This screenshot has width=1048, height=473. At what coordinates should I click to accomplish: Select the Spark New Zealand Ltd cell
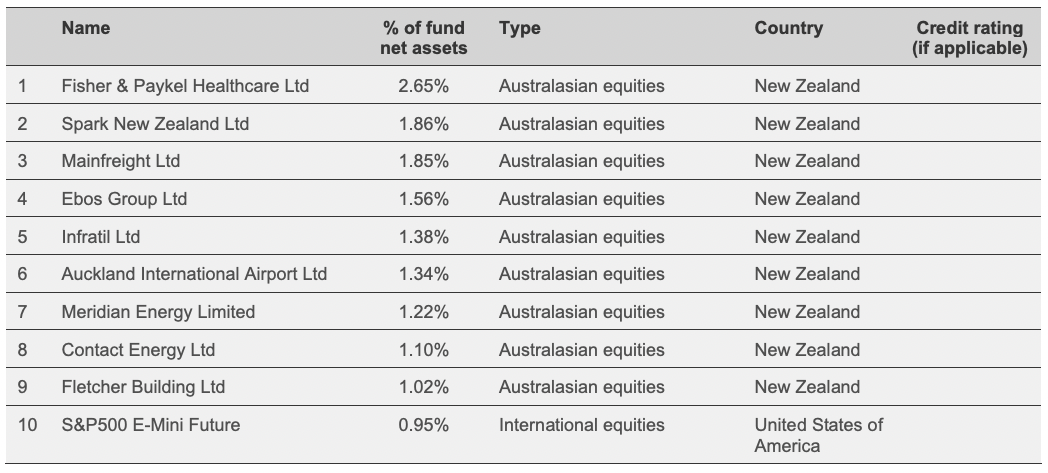click(x=155, y=124)
